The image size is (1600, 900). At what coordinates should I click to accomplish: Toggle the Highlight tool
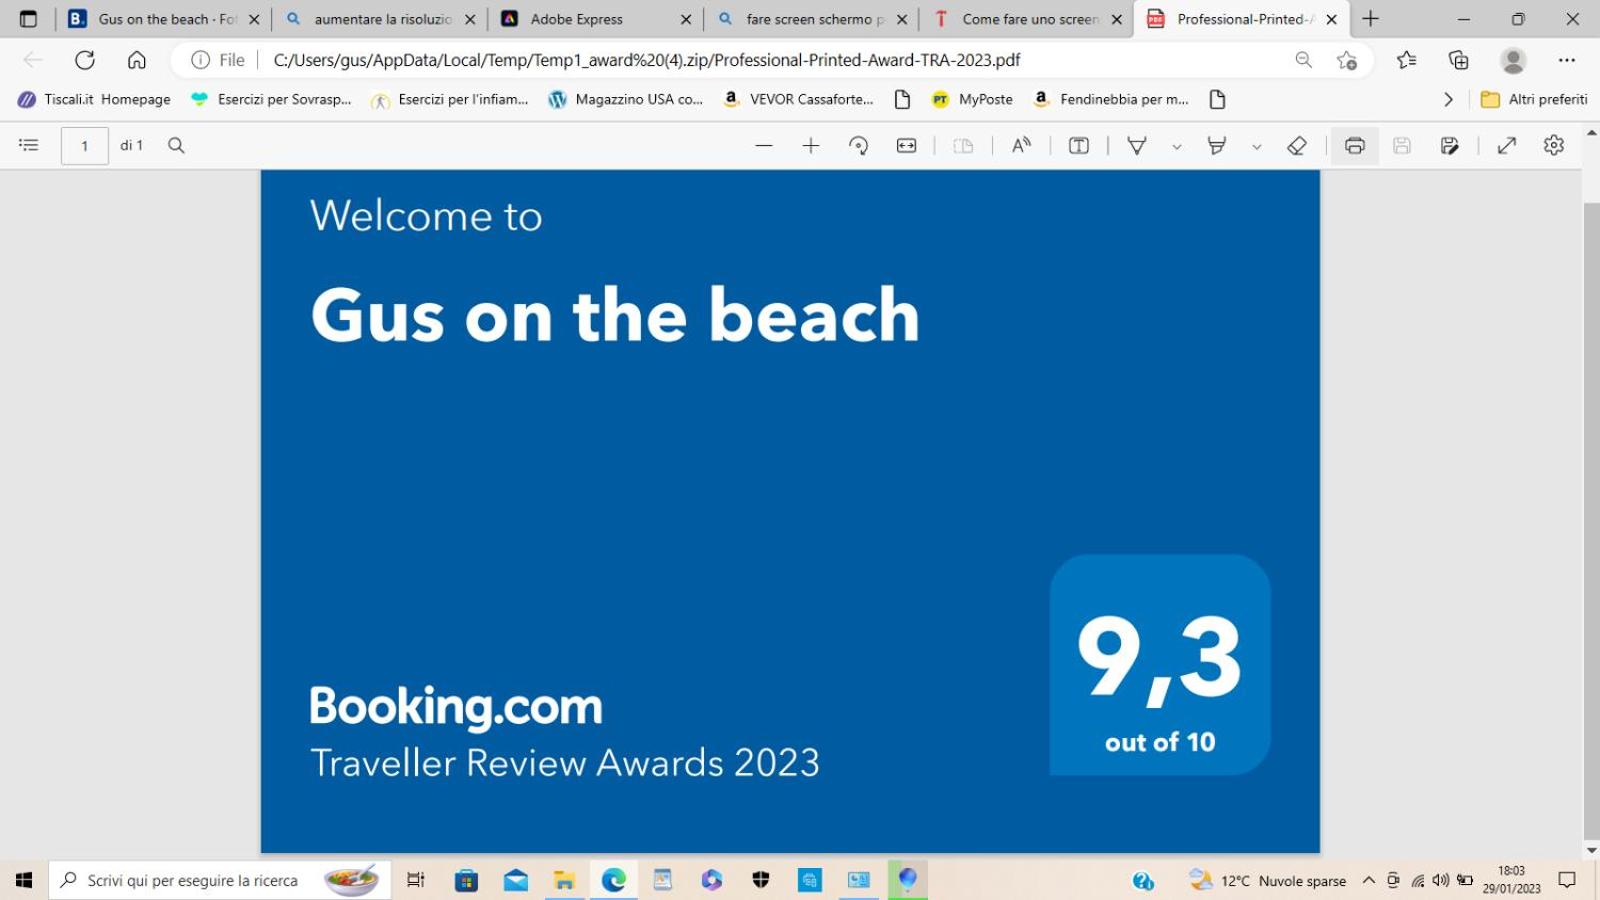1217,146
